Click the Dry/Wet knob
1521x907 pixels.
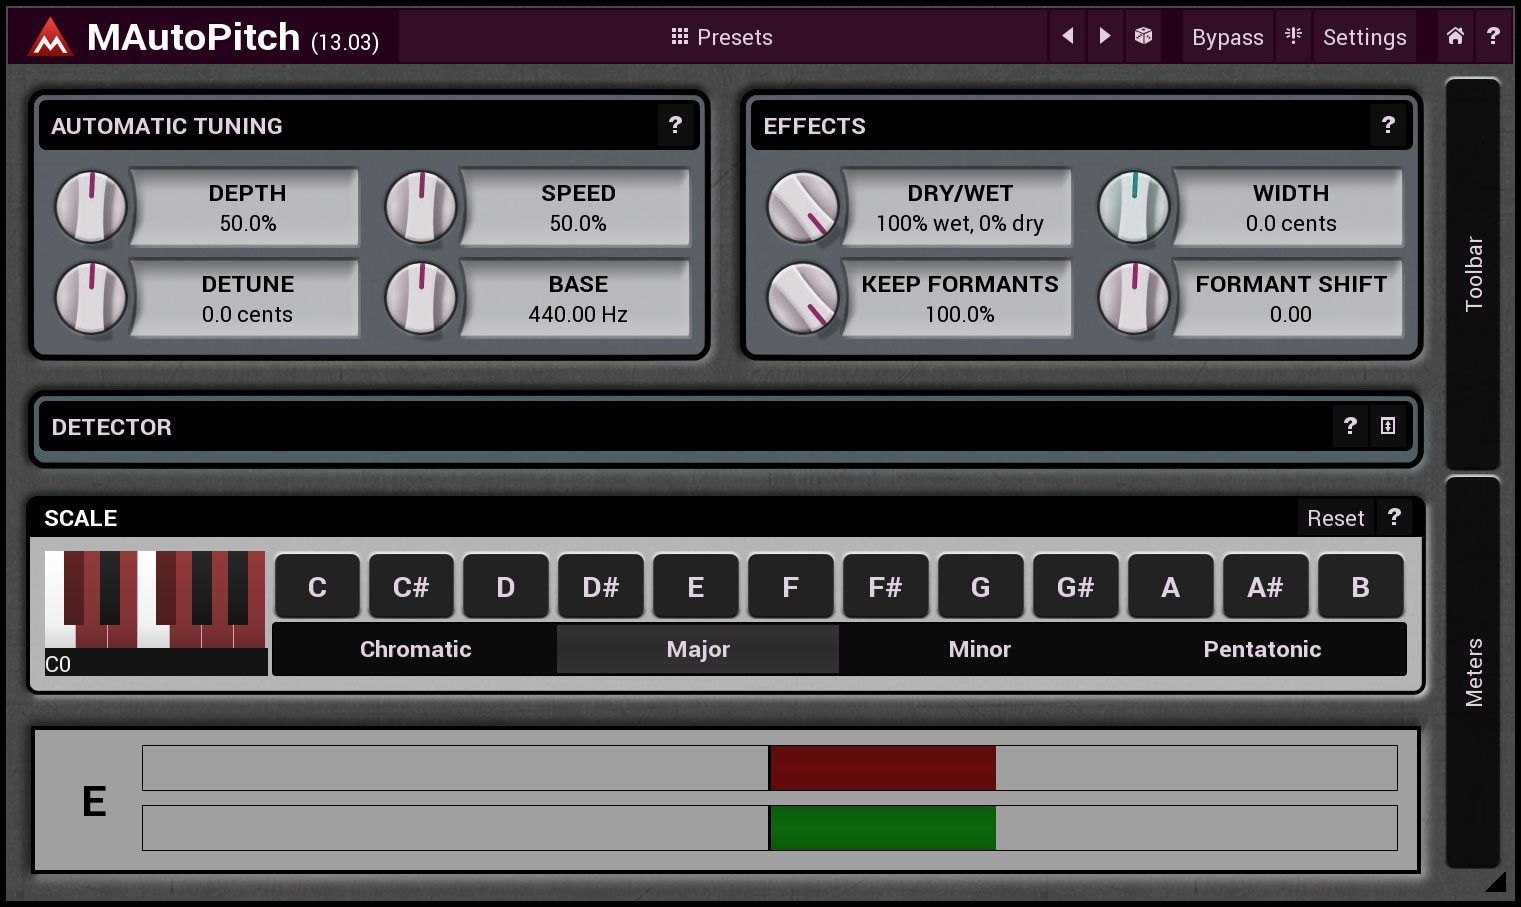pyautogui.click(x=803, y=207)
